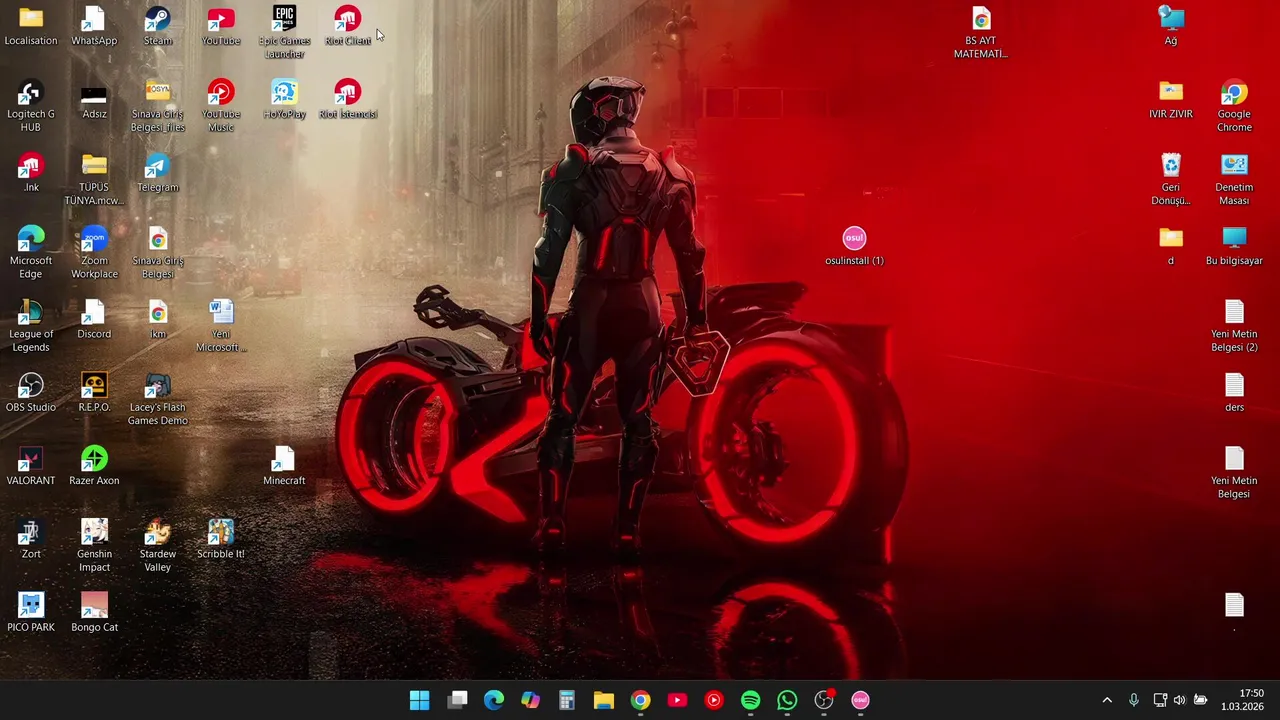Image resolution: width=1280 pixels, height=720 pixels.
Task: Open Lacey's Flash Games Demo icon
Action: point(157,400)
